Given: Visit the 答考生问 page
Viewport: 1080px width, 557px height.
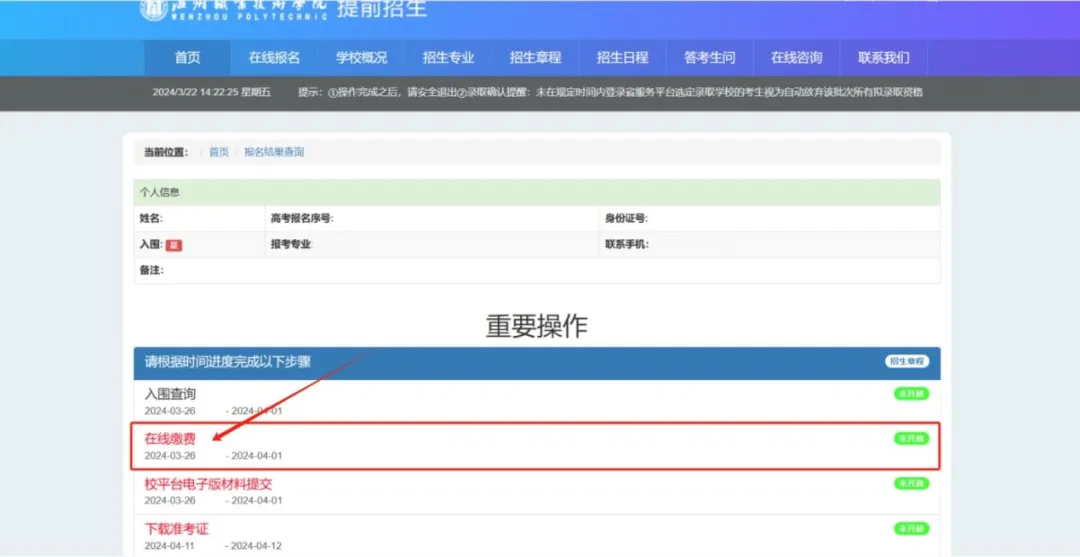Looking at the screenshot, I should coord(709,58).
